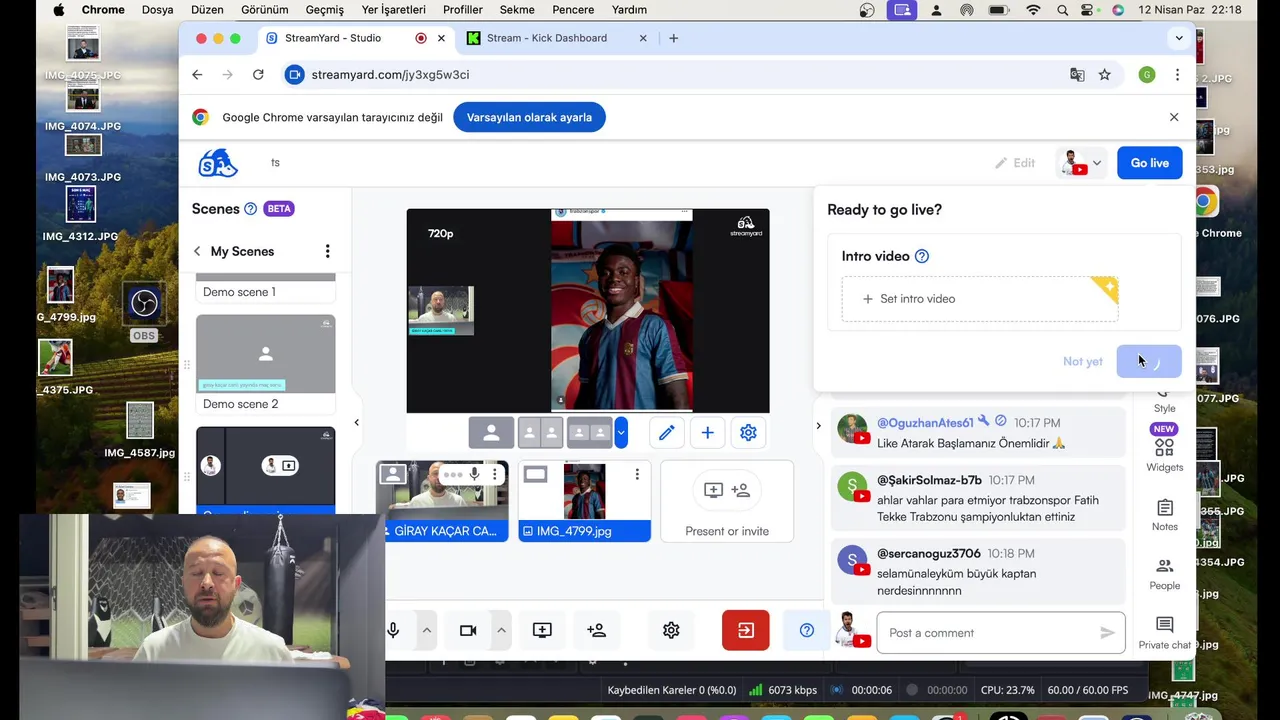This screenshot has width=1280, height=720.
Task: Open the Profiller menu
Action: [463, 10]
